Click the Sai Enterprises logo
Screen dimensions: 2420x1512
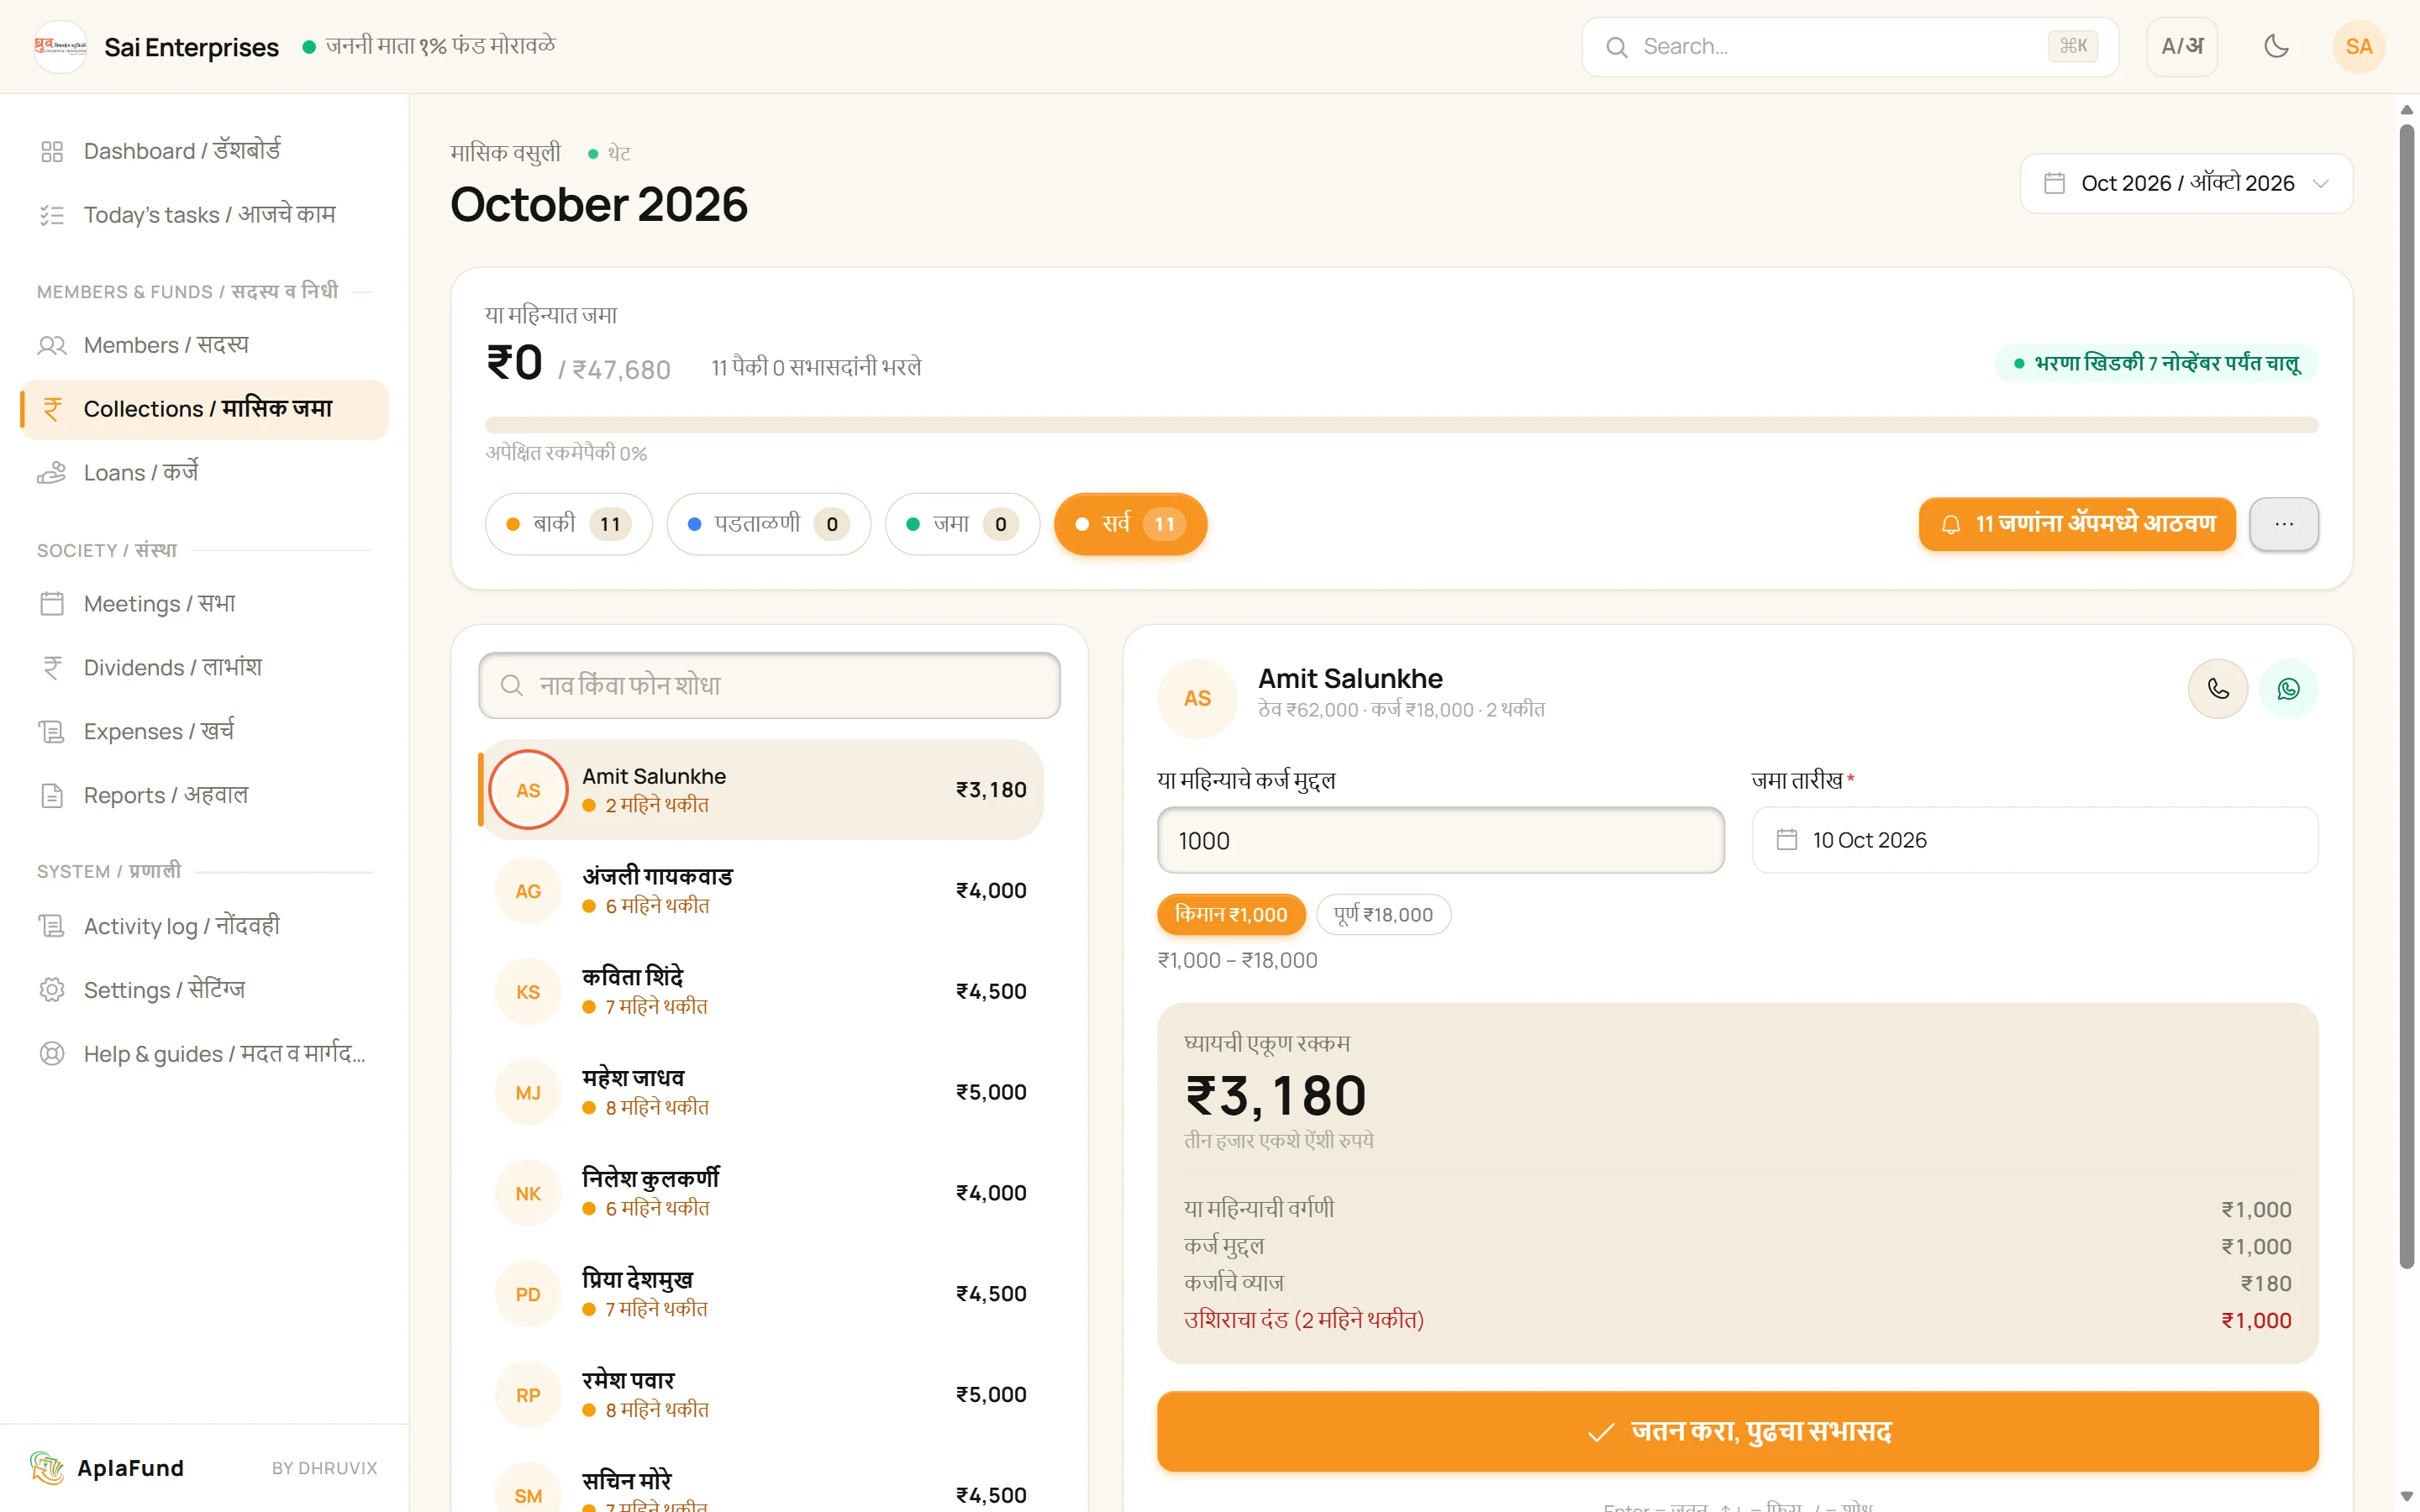[60, 46]
